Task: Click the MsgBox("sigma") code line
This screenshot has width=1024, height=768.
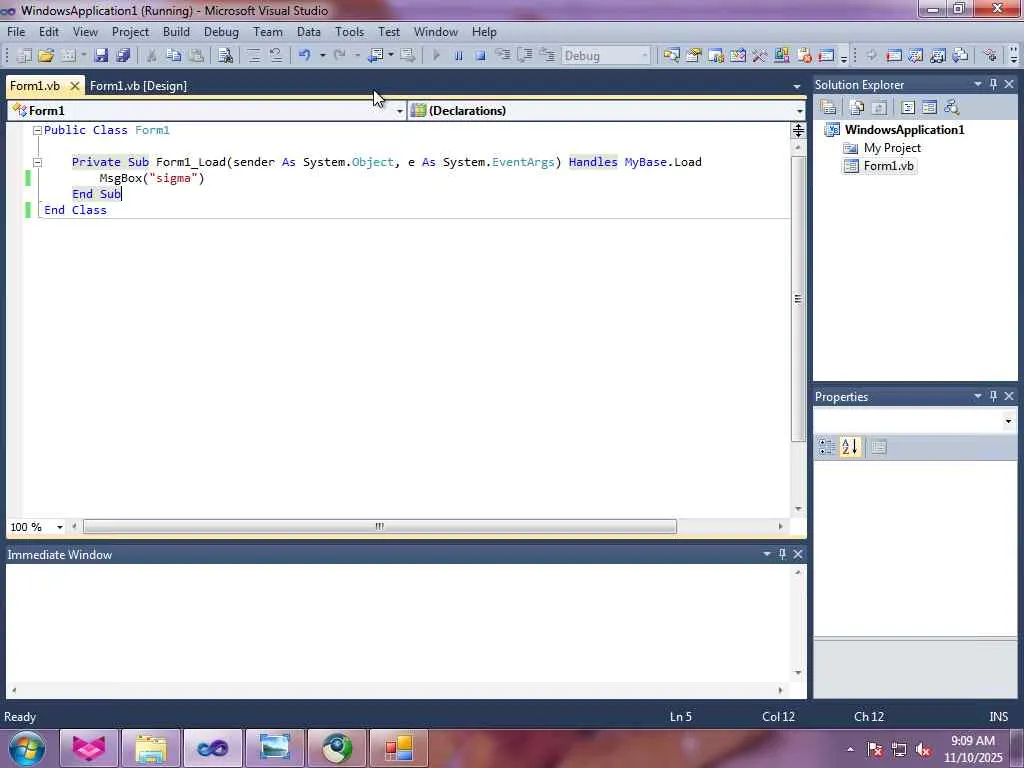Action: tap(152, 178)
